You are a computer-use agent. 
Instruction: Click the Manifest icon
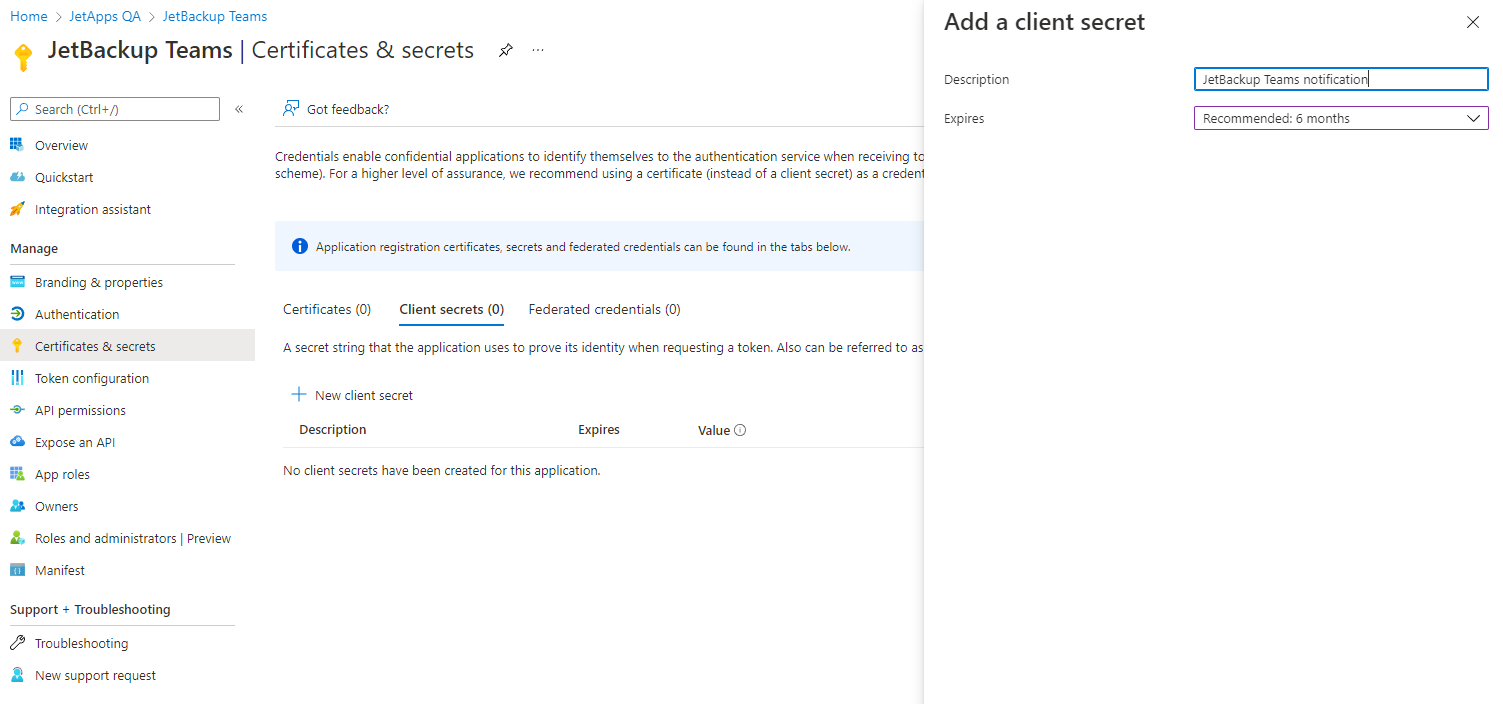[17, 570]
